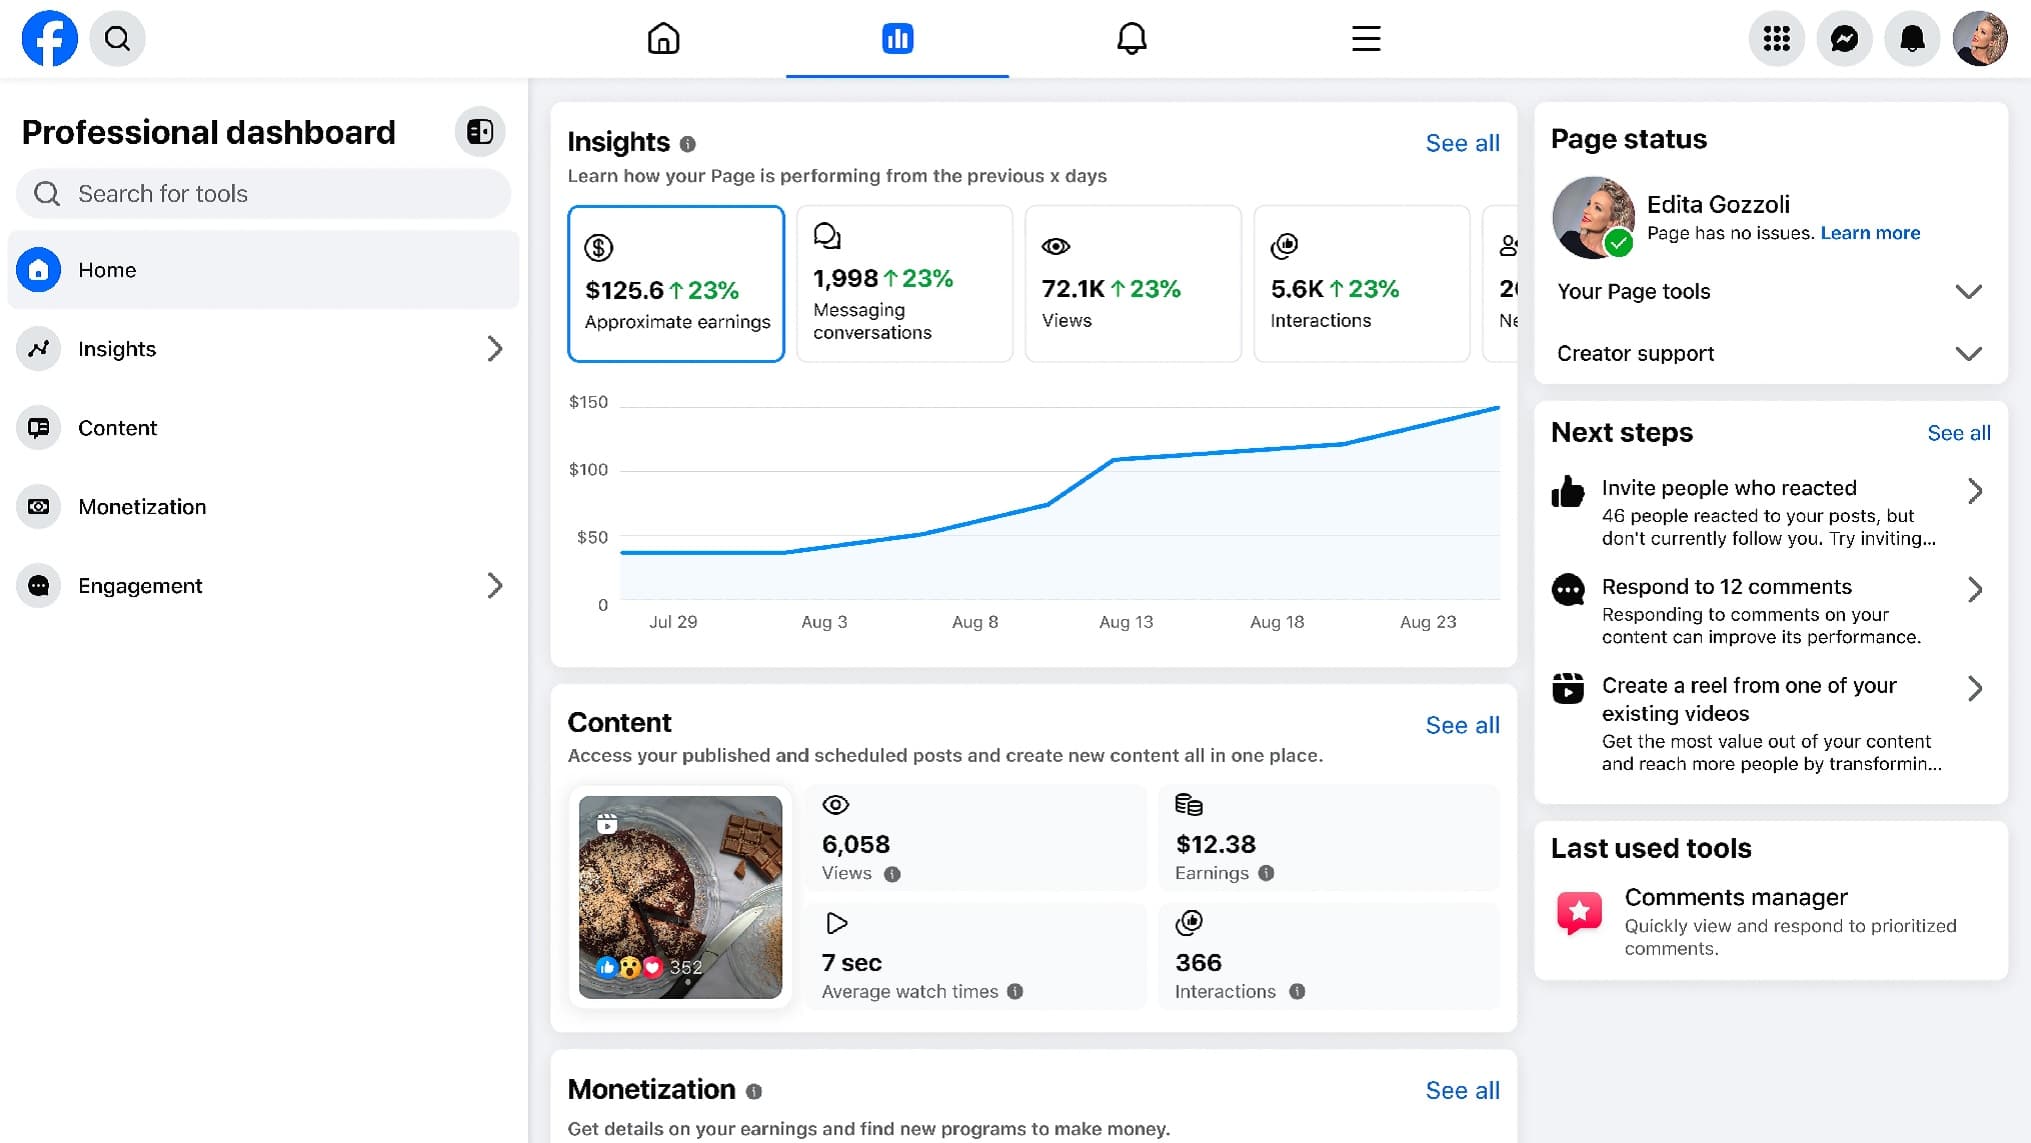This screenshot has height=1143, width=2031.
Task: Expand Your Page tools section
Action: (x=1968, y=292)
